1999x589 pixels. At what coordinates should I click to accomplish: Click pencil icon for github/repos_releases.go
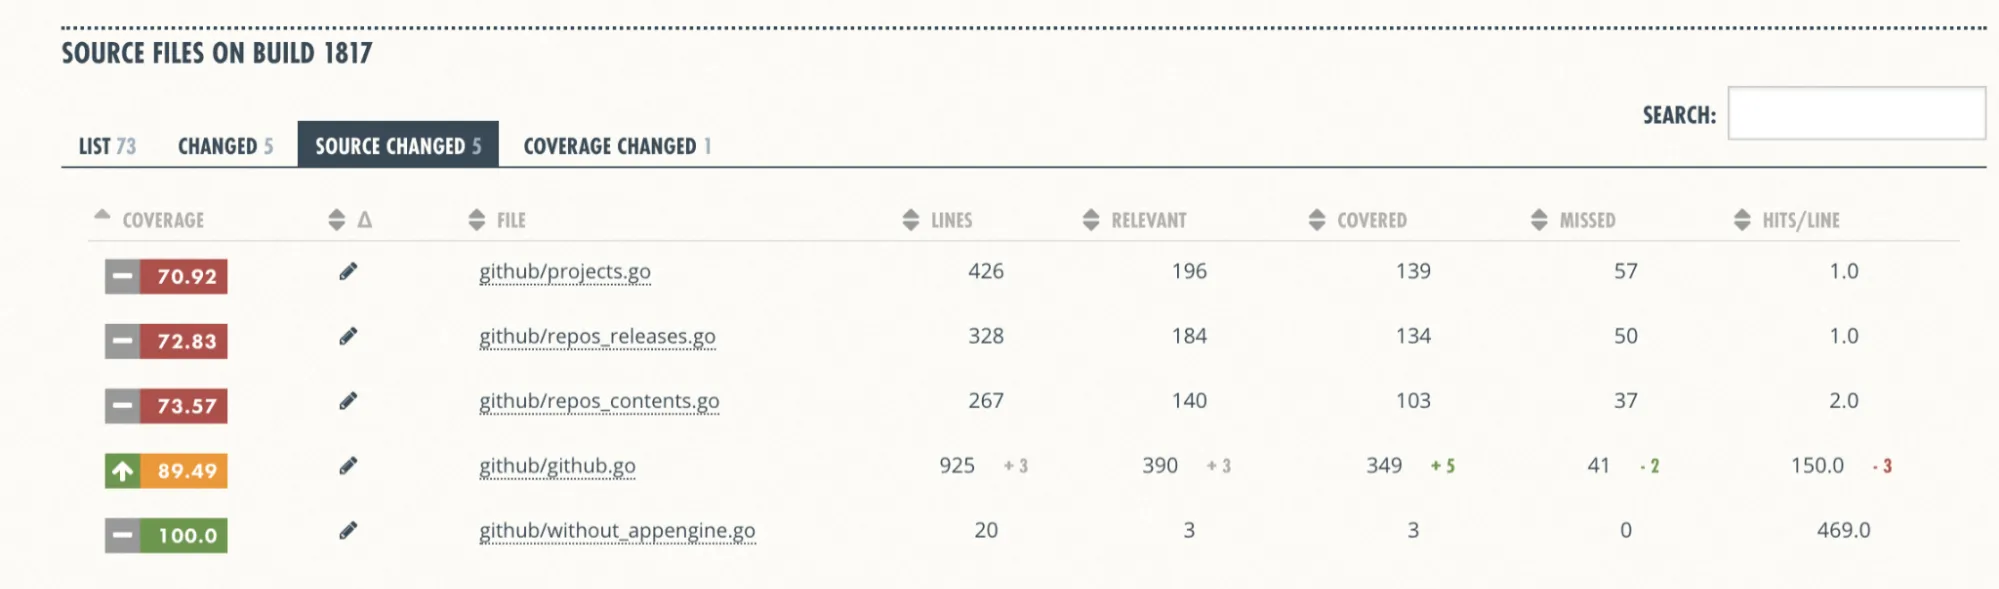pyautogui.click(x=348, y=337)
